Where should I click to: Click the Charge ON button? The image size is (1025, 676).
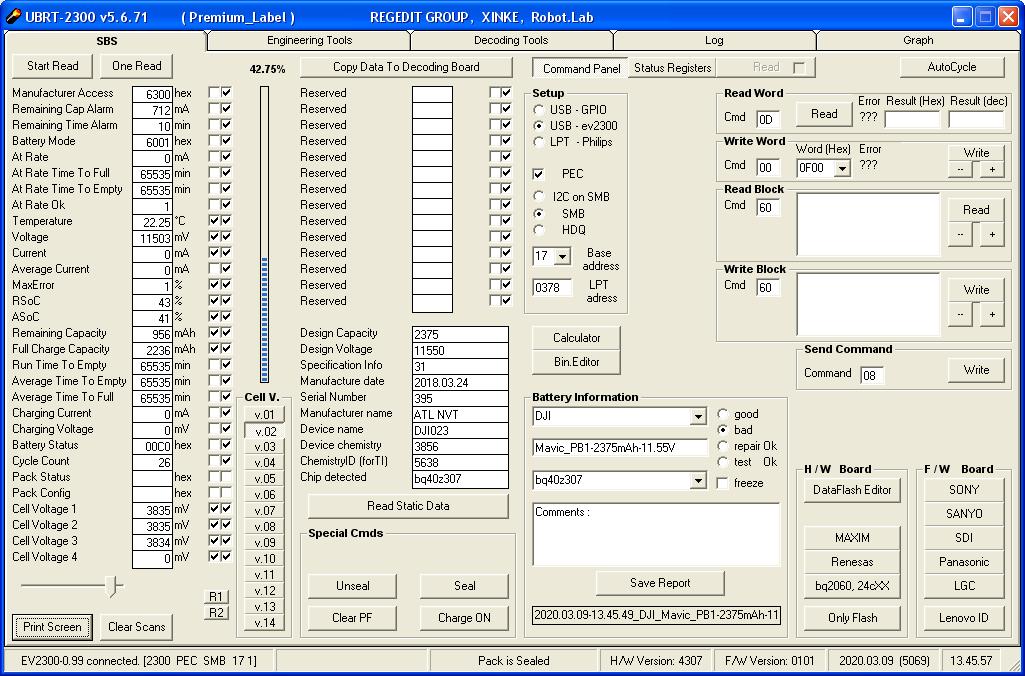click(464, 618)
